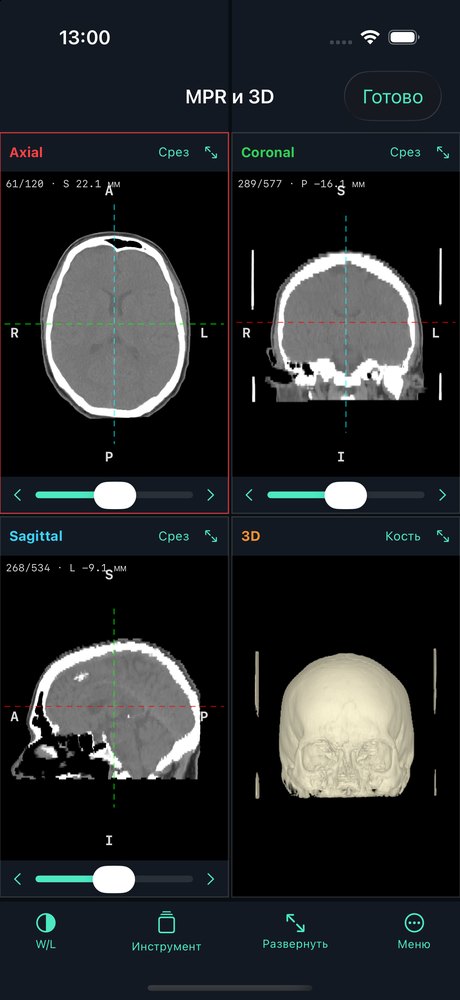Click the 3D skull rendering
Image resolution: width=460 pixels, height=1000 pixels.
point(345,727)
